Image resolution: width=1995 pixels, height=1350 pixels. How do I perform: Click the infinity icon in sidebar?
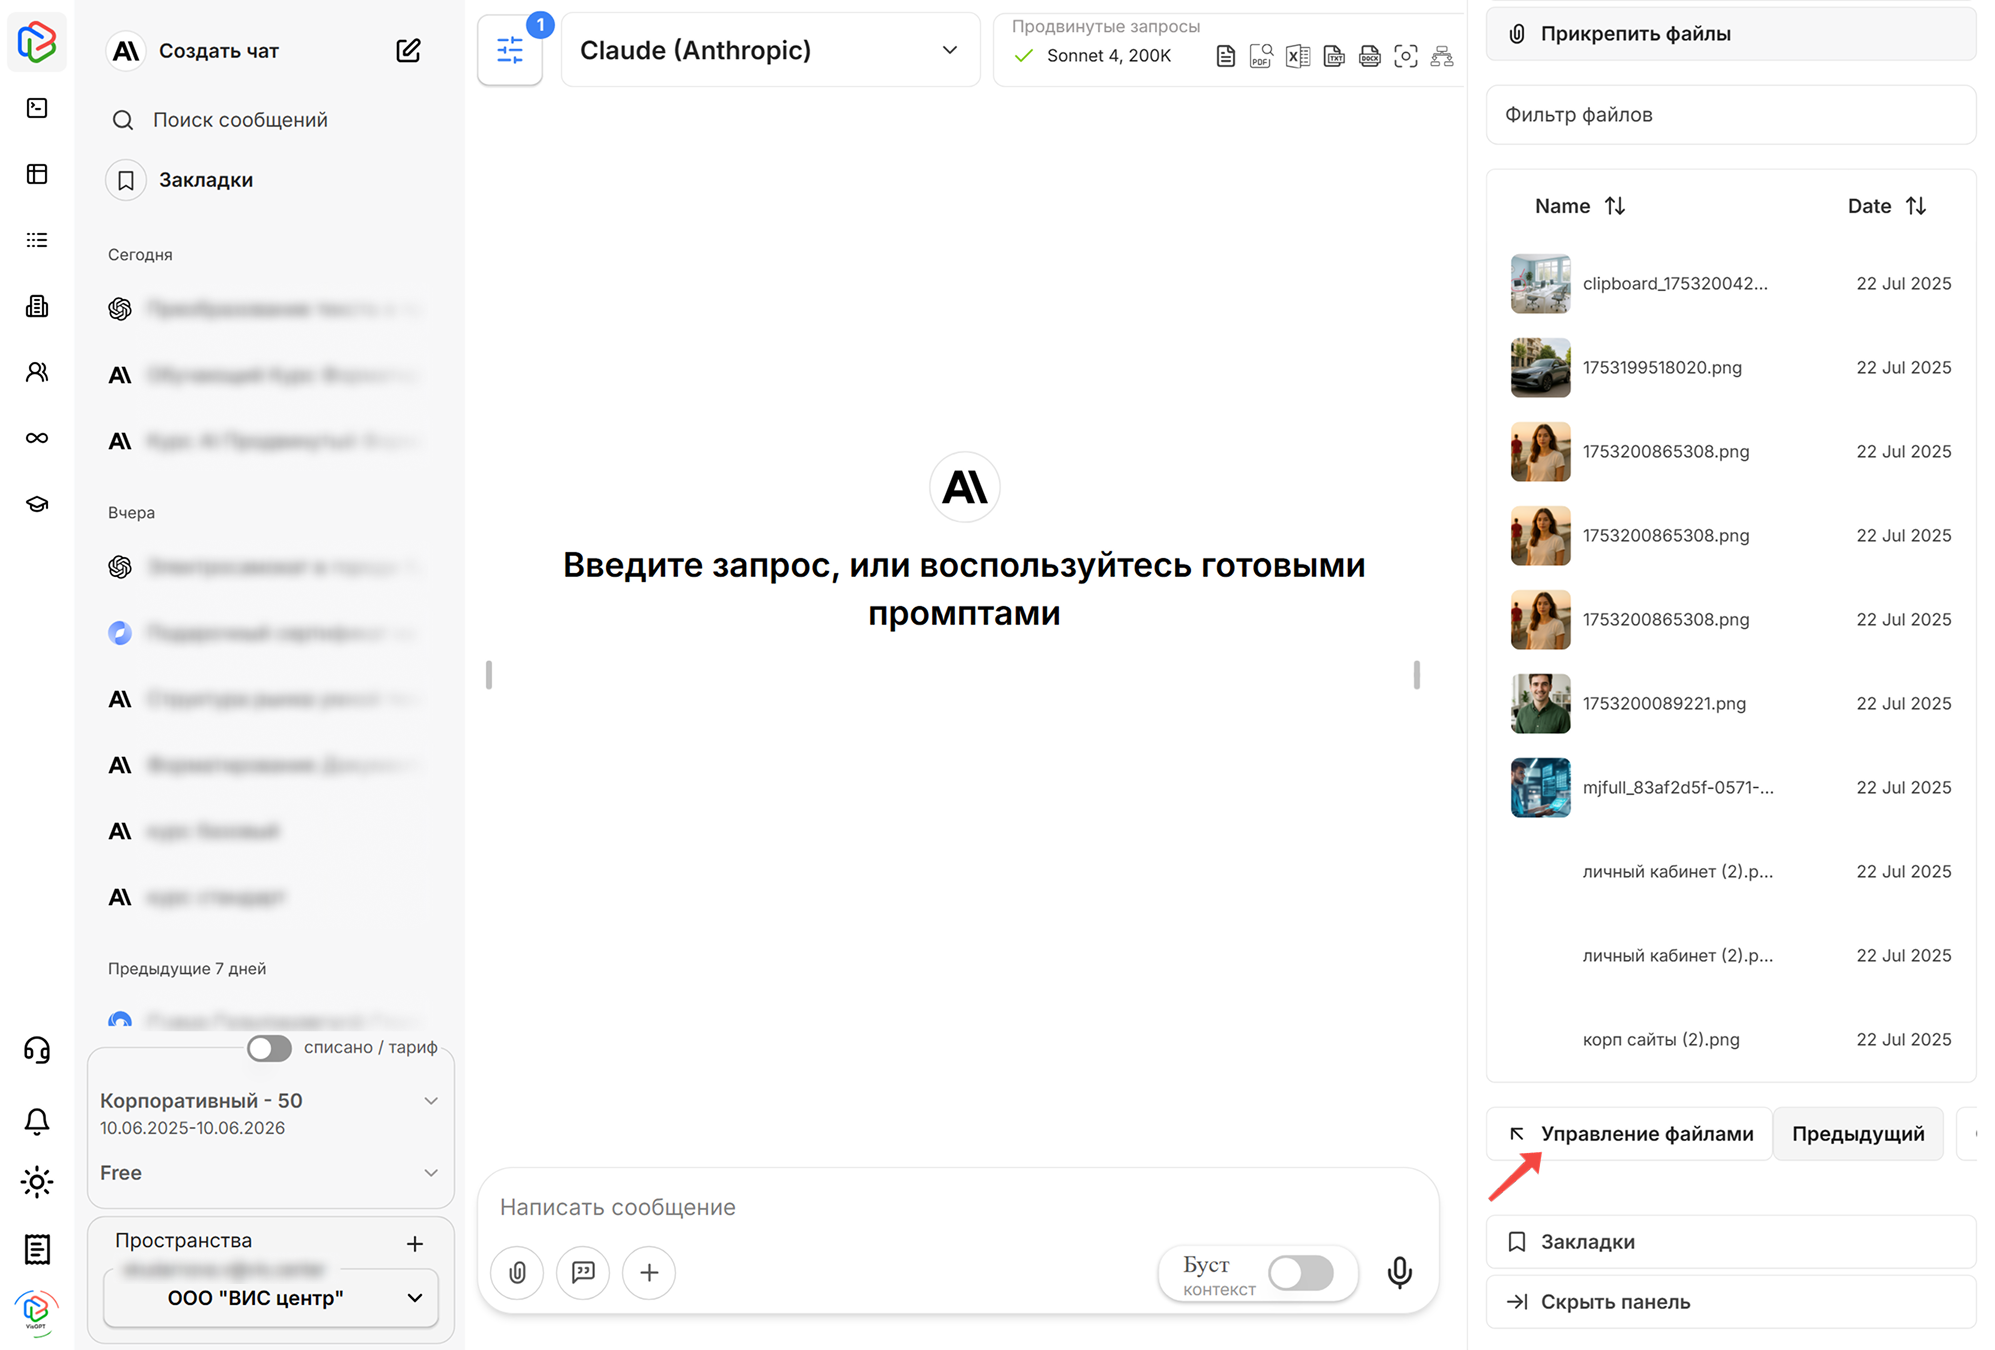pos(37,438)
